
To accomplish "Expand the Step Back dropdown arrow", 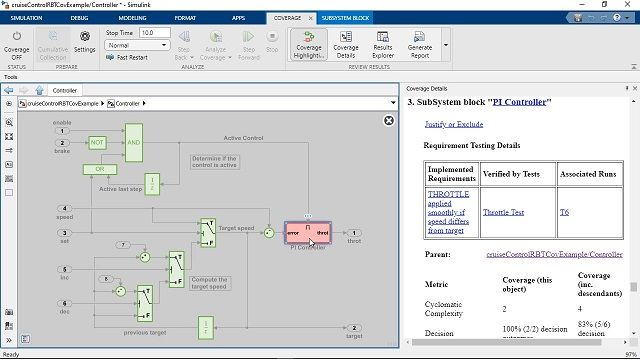I will tap(192, 58).
